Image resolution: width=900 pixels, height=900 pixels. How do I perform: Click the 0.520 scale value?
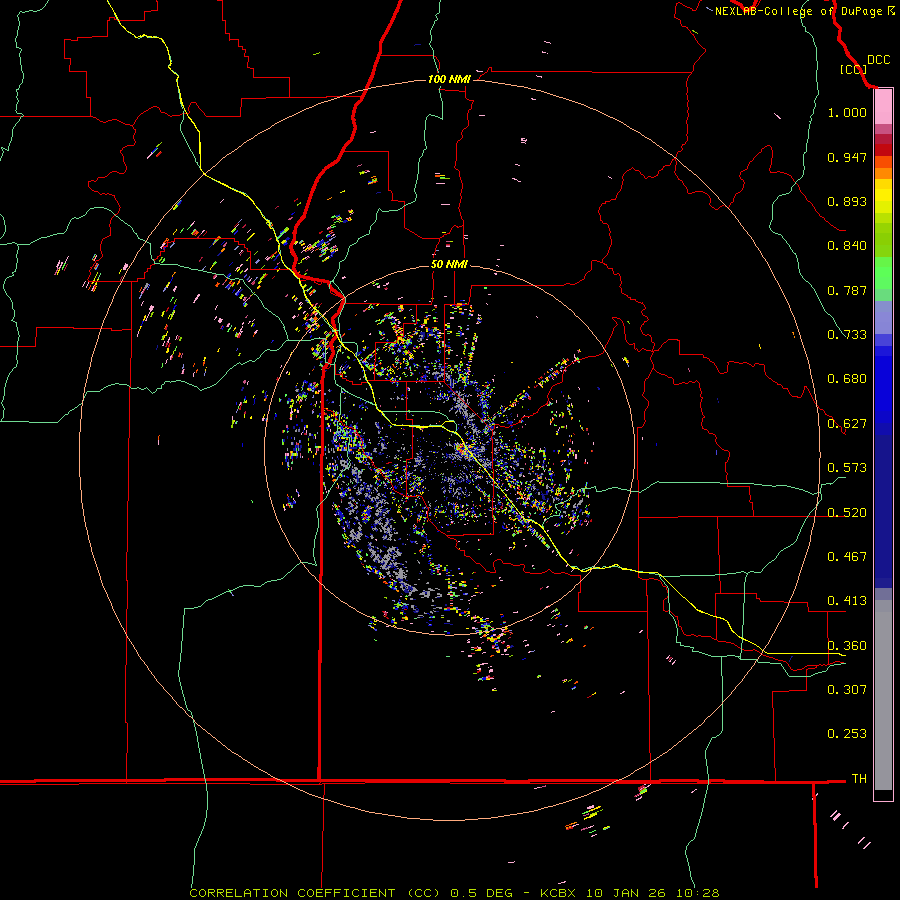point(847,513)
